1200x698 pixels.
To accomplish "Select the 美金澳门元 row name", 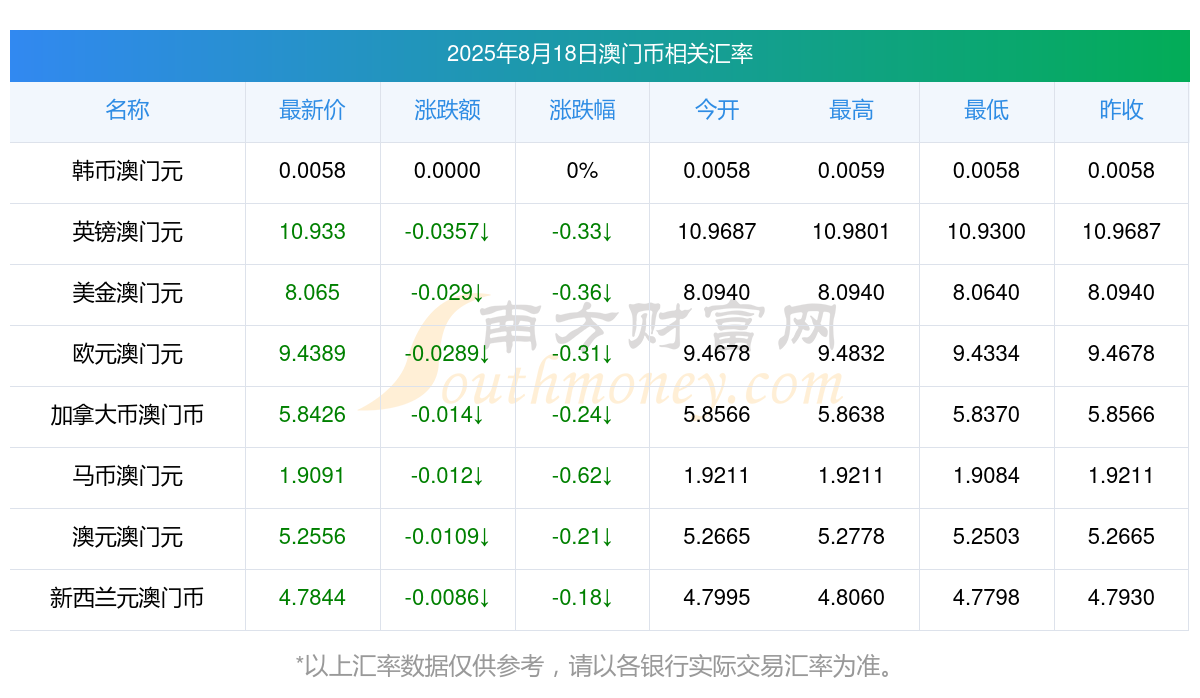I will tap(127, 293).
